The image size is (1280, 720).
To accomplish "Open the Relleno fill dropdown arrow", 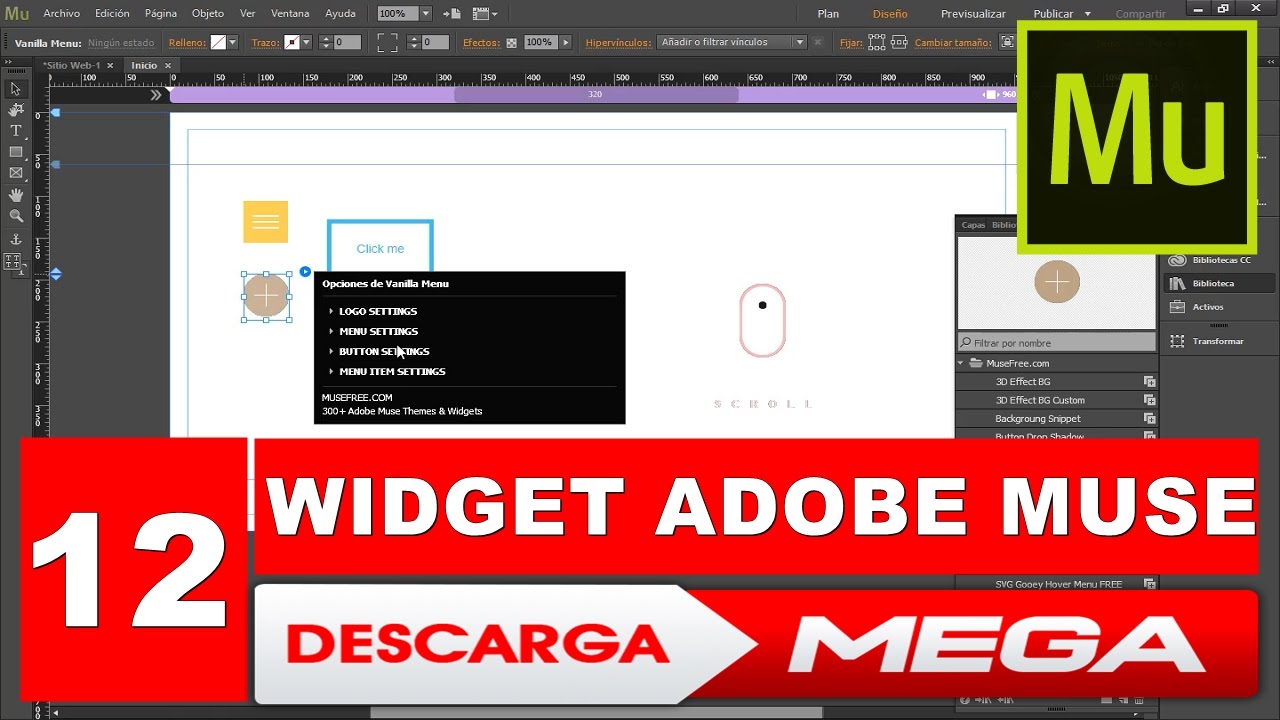I will click(233, 43).
